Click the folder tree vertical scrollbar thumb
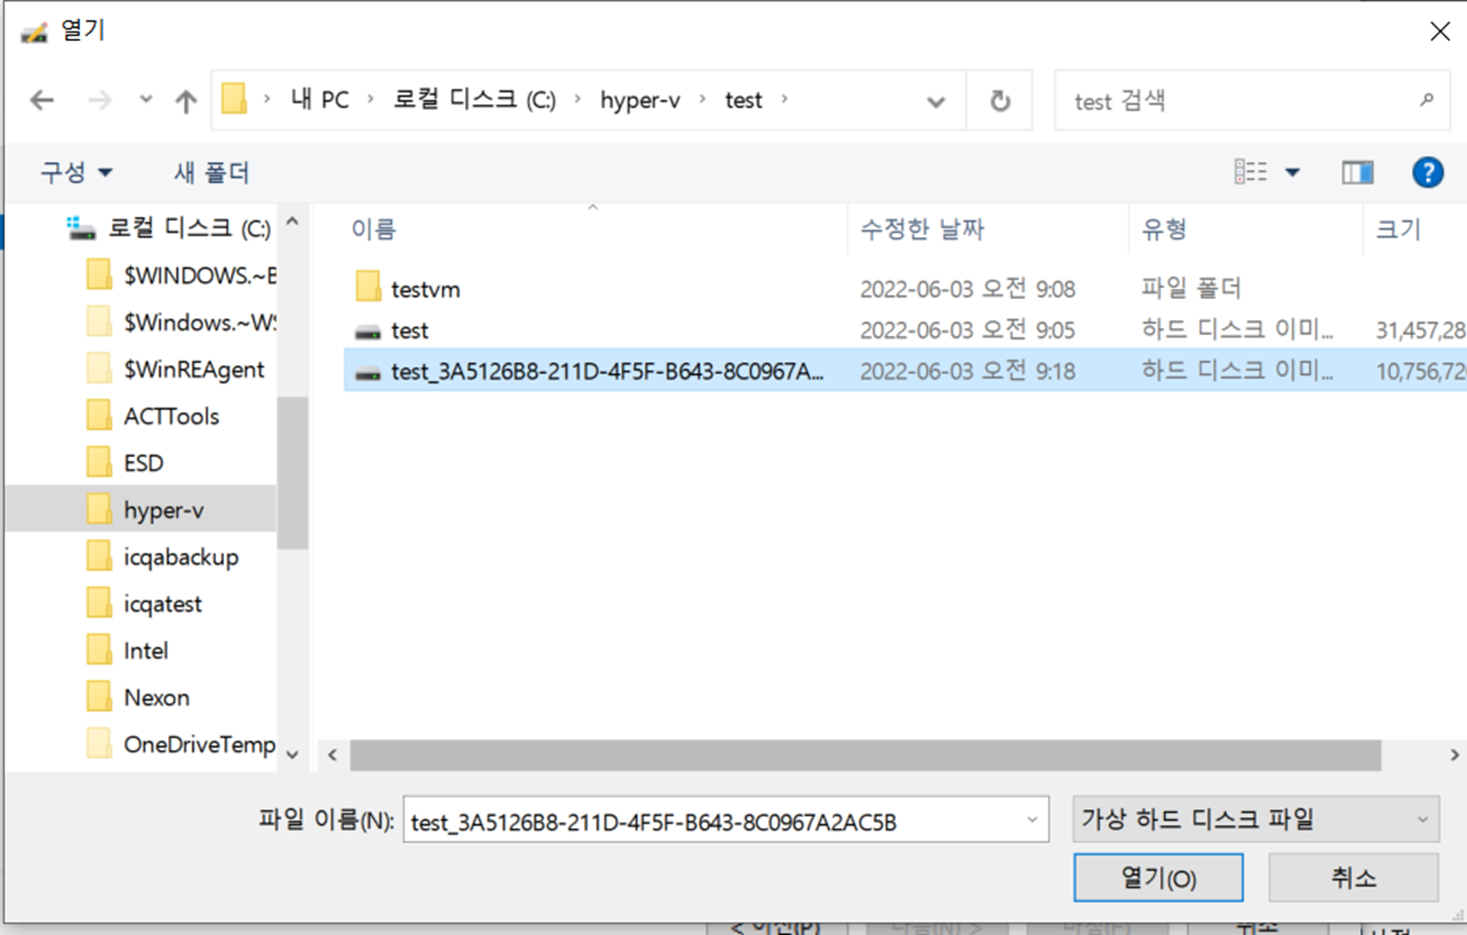Image resolution: width=1467 pixels, height=935 pixels. (292, 473)
